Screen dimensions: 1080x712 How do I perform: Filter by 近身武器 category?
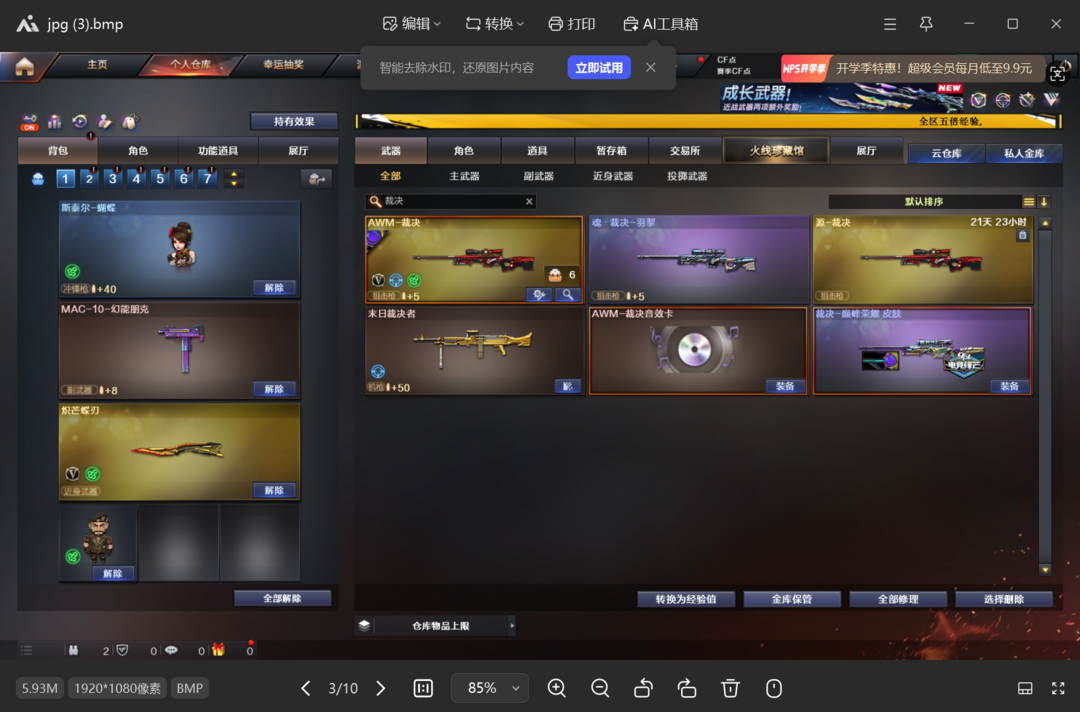click(612, 176)
